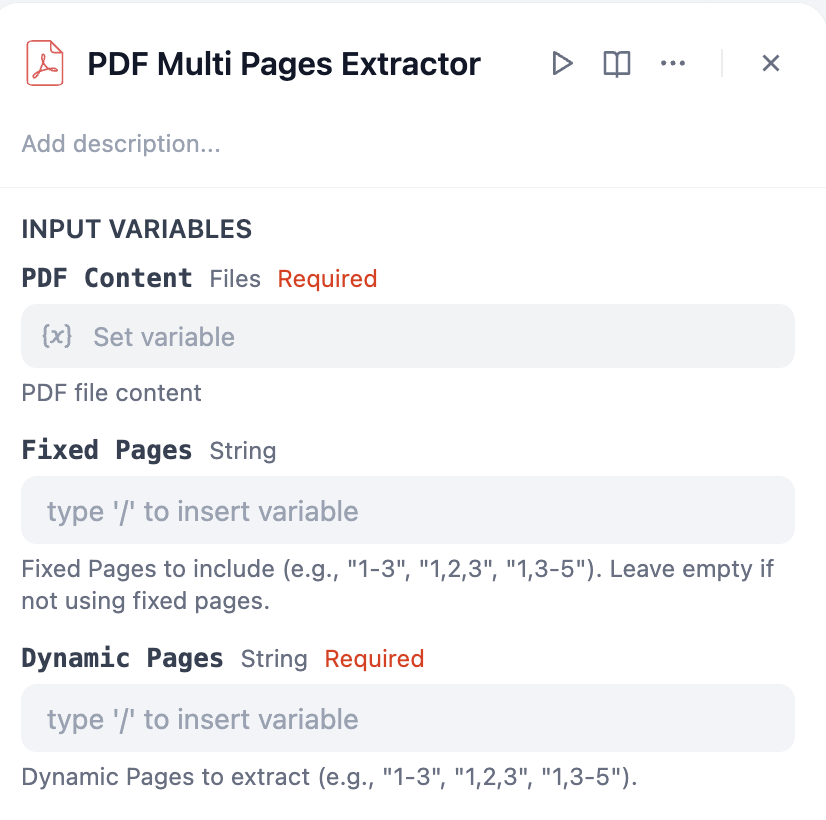Click the red PDF file icon
The width and height of the screenshot is (826, 820).
(44, 63)
